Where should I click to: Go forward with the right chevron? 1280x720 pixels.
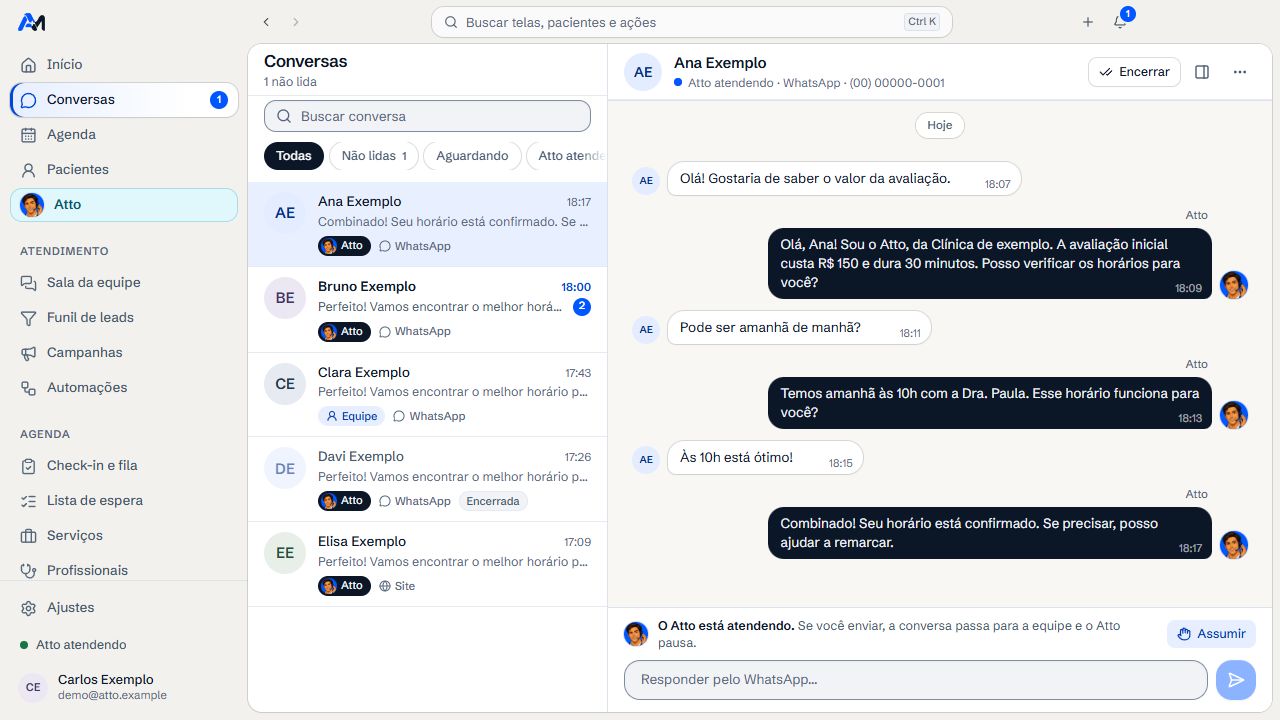[x=296, y=22]
